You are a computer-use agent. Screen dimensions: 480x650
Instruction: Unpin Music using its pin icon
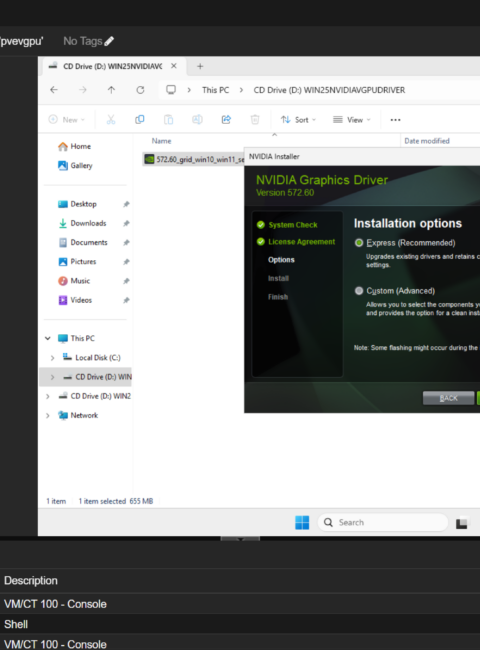(126, 281)
